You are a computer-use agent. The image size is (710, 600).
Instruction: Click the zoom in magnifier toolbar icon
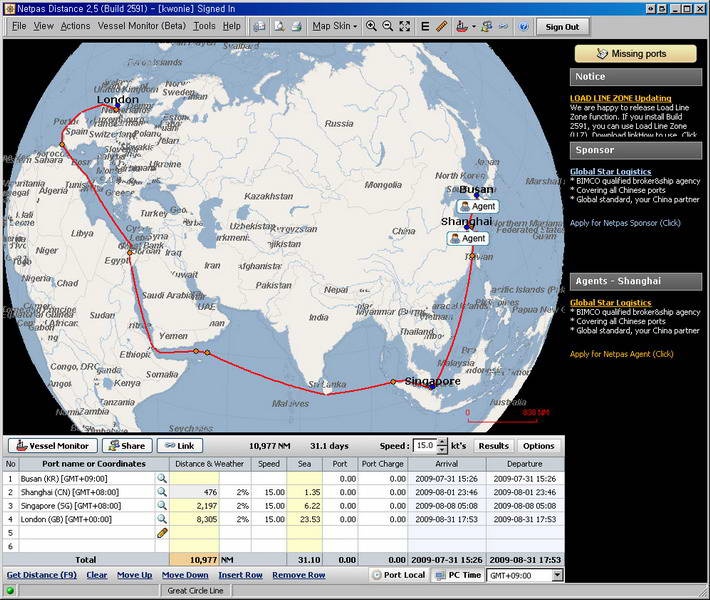371,26
